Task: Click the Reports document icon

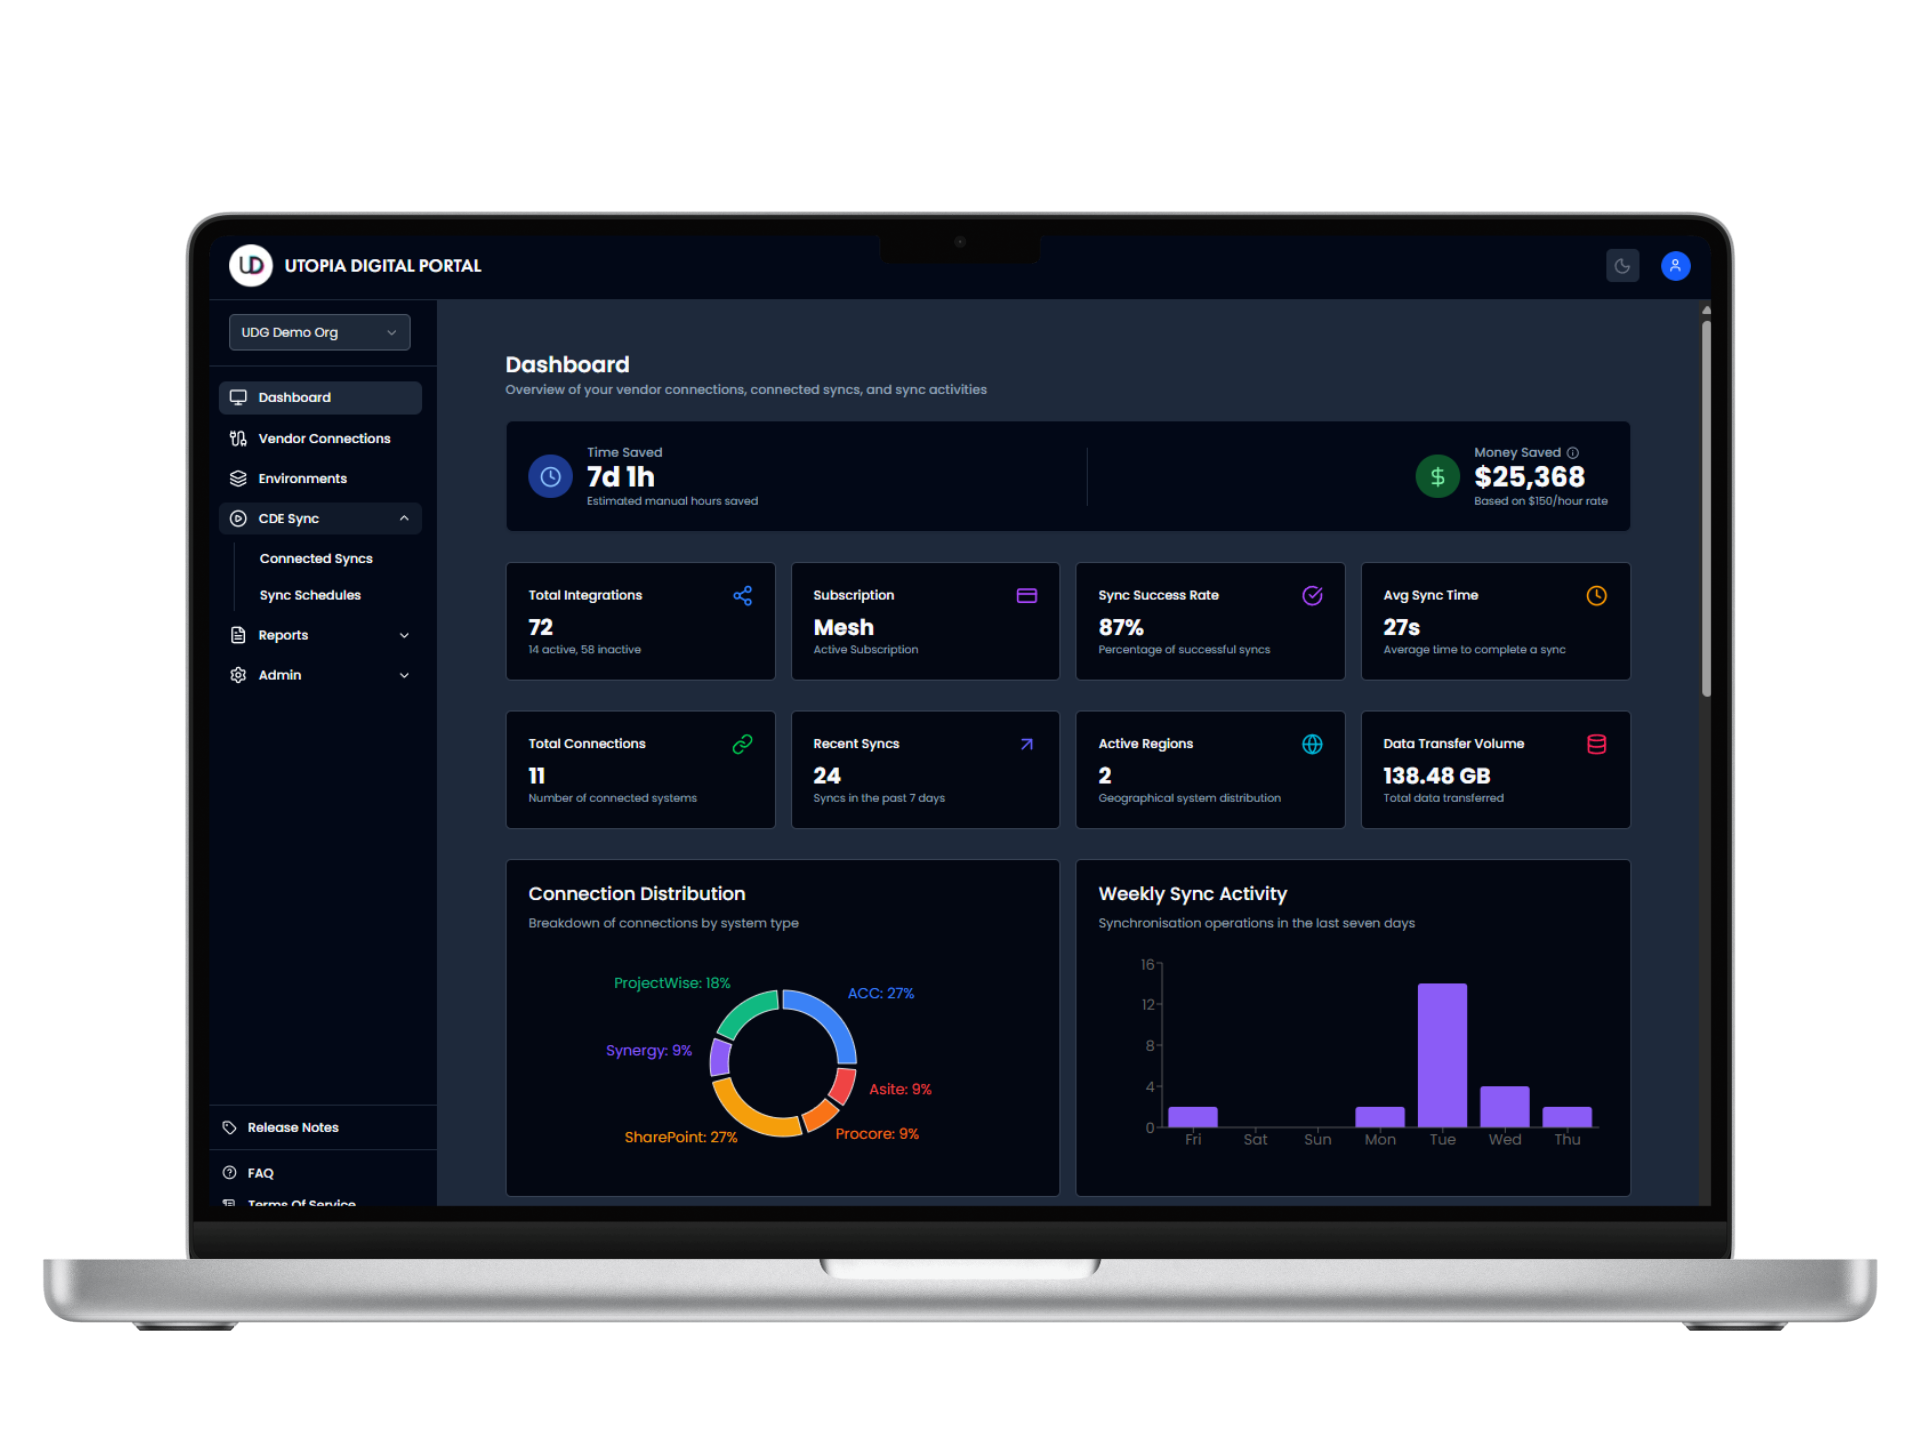Action: click(238, 635)
